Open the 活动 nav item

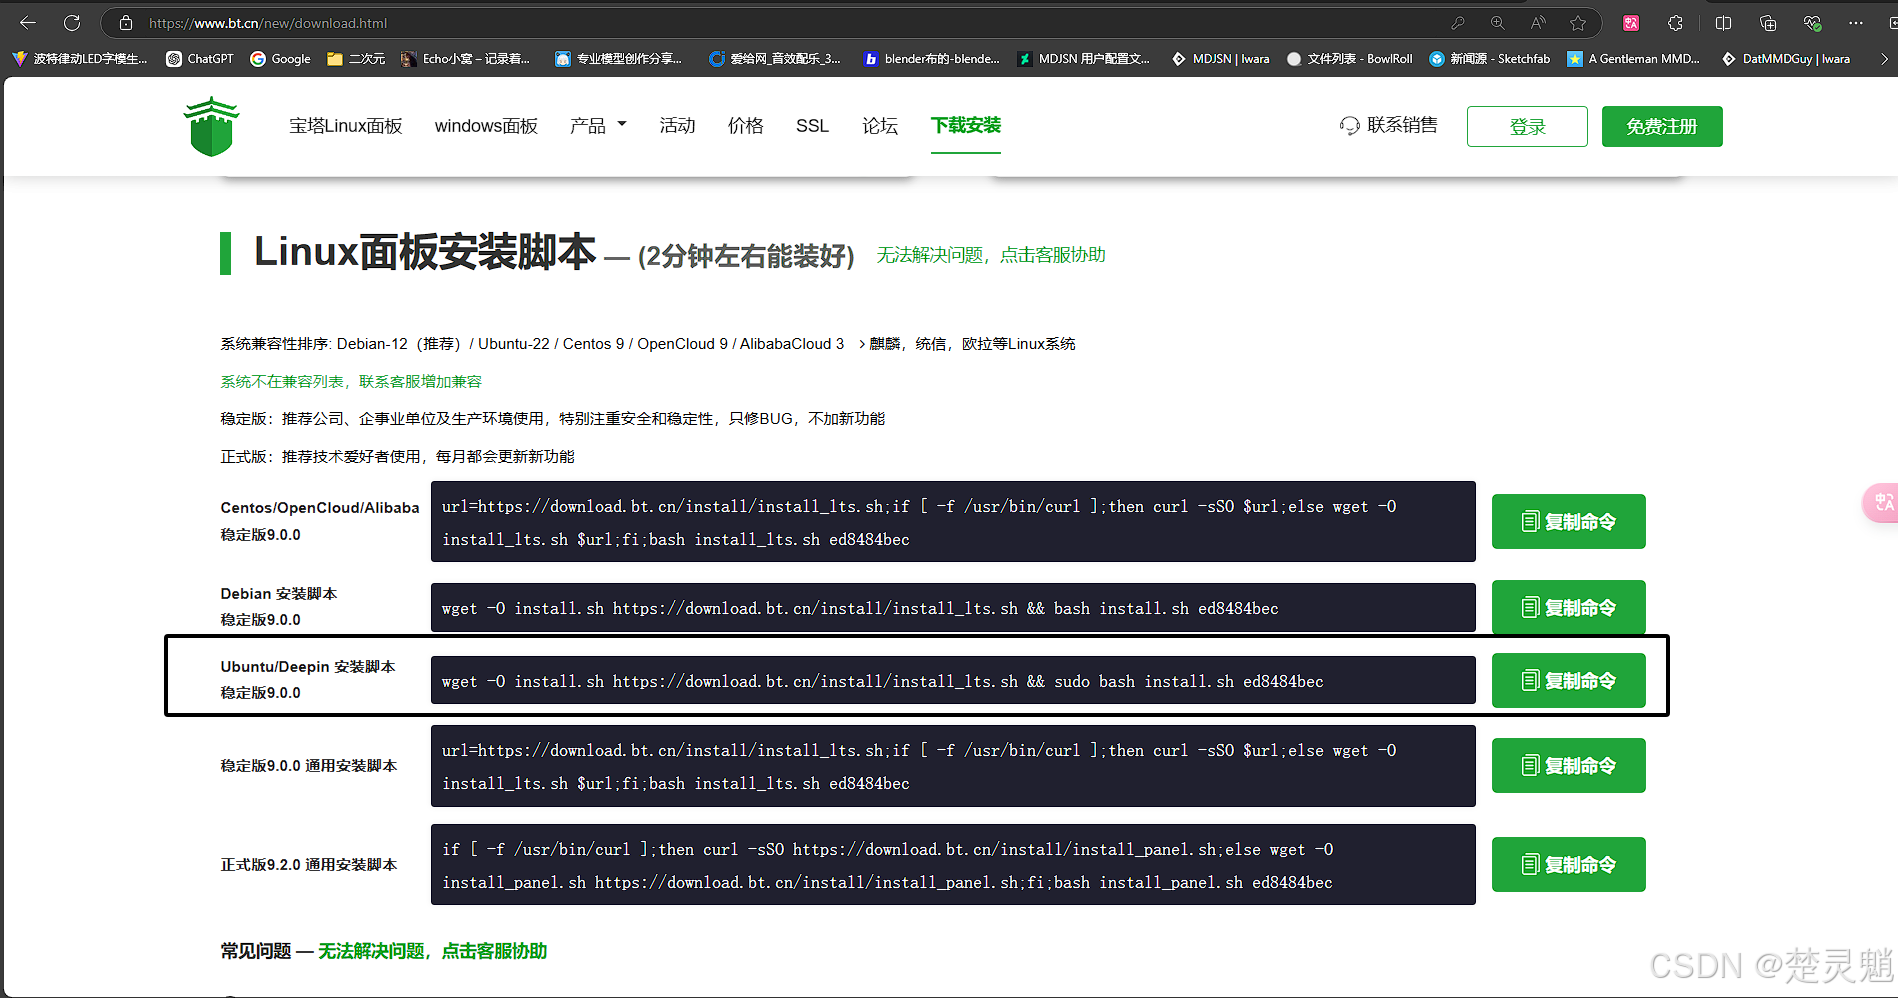pos(677,126)
